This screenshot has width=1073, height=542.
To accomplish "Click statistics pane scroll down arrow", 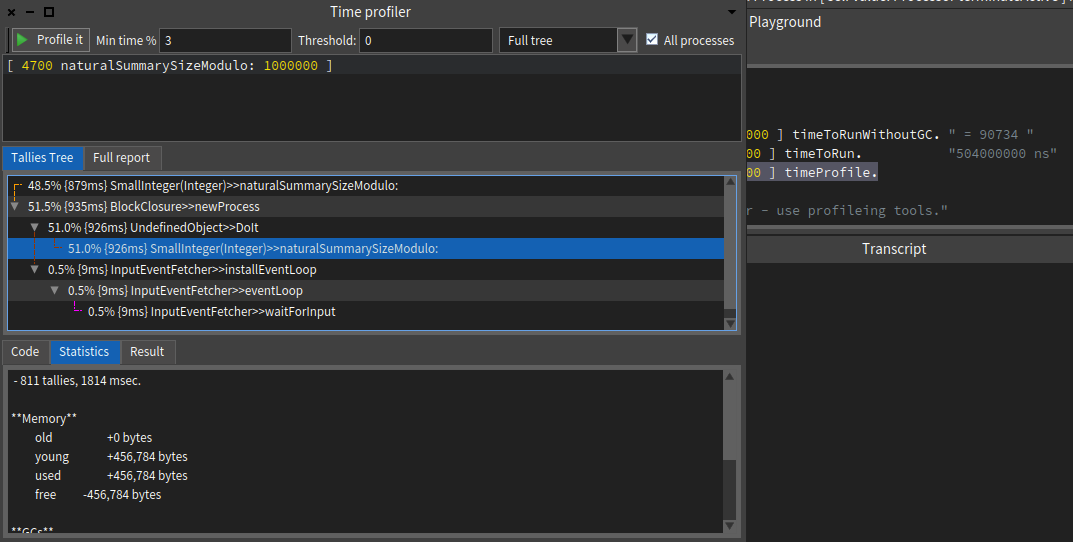I will point(730,526).
